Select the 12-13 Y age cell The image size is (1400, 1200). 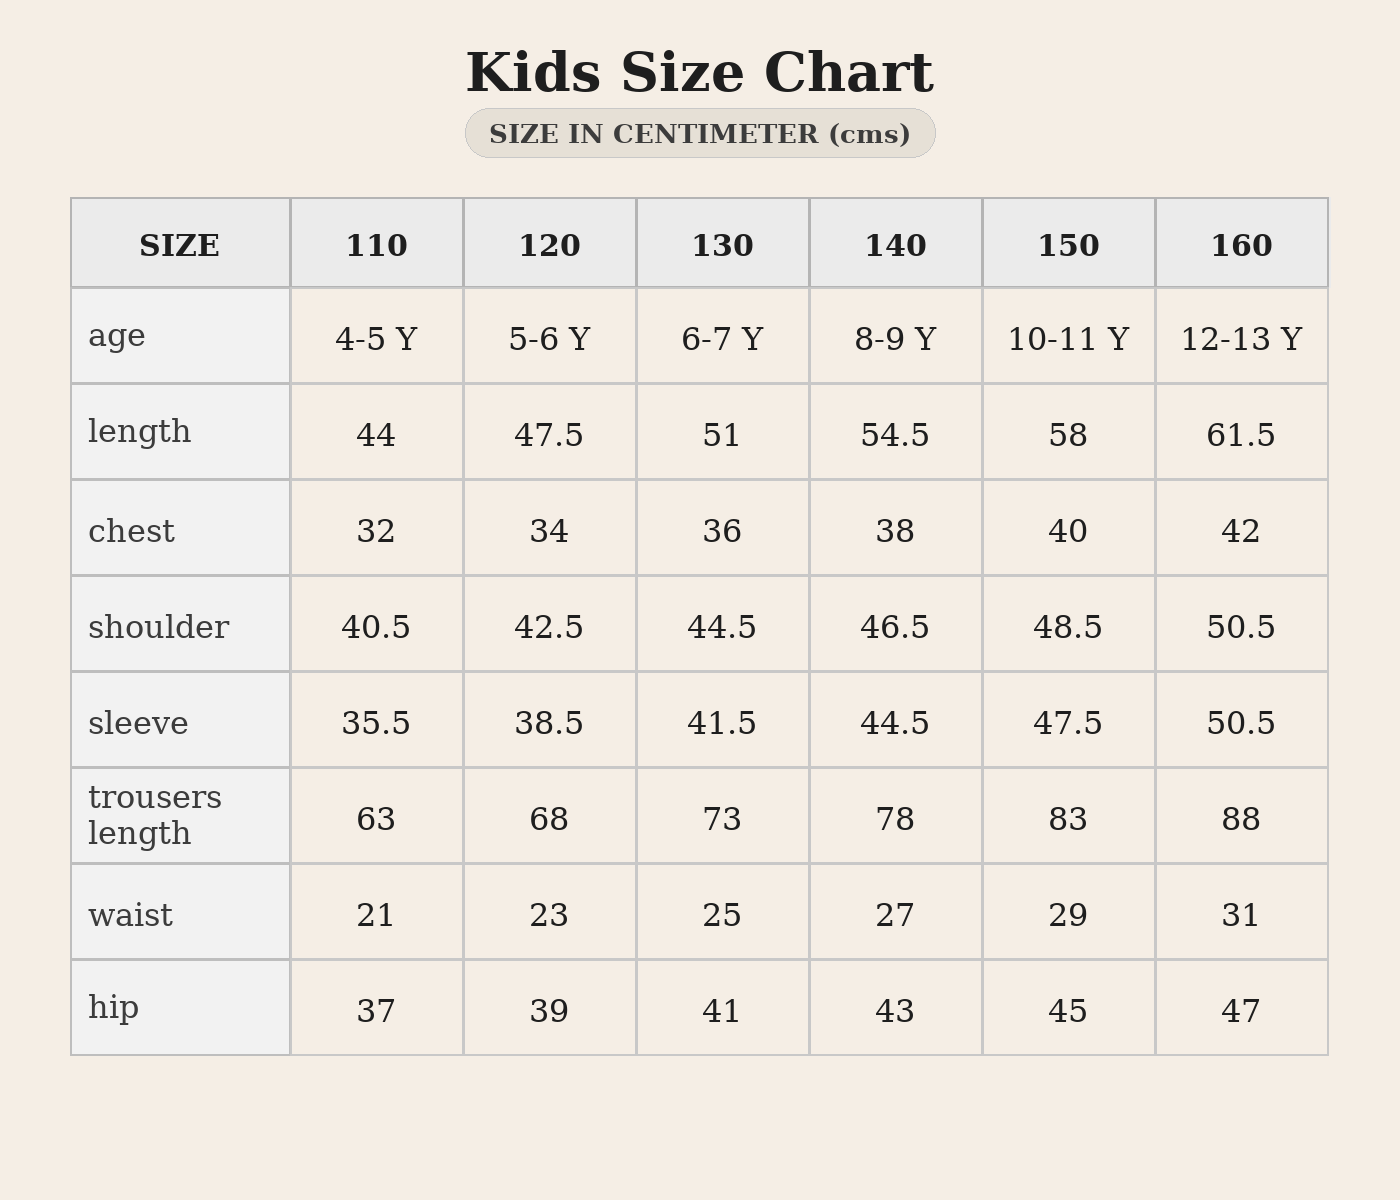point(1241,339)
